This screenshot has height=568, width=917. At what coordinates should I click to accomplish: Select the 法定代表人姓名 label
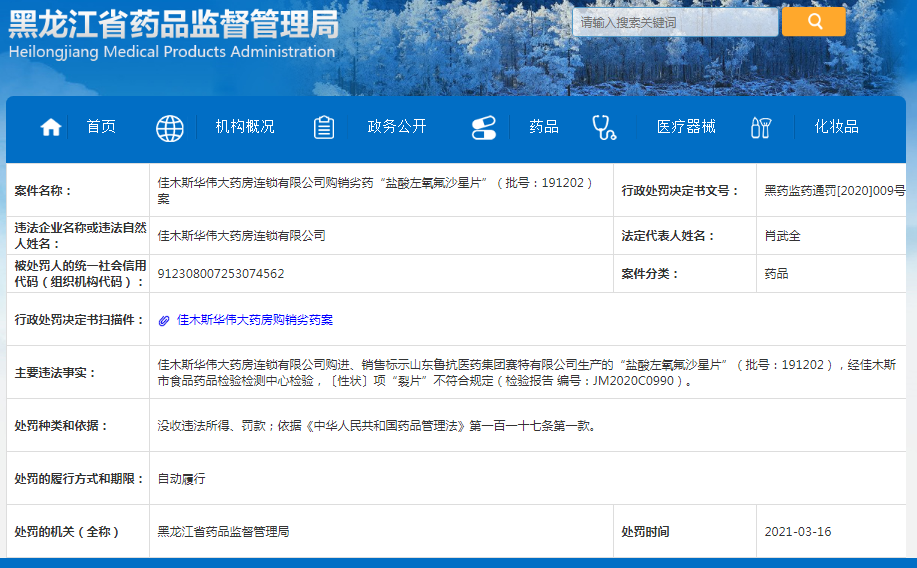pyautogui.click(x=668, y=236)
